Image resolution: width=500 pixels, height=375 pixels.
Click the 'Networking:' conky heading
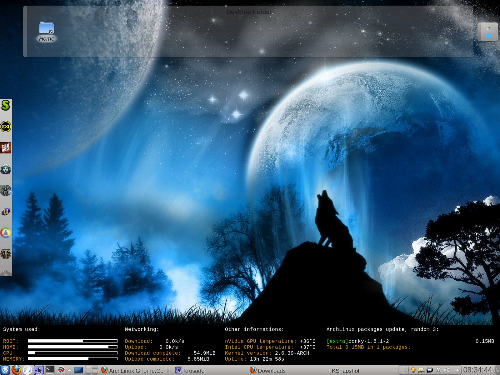[141, 329]
